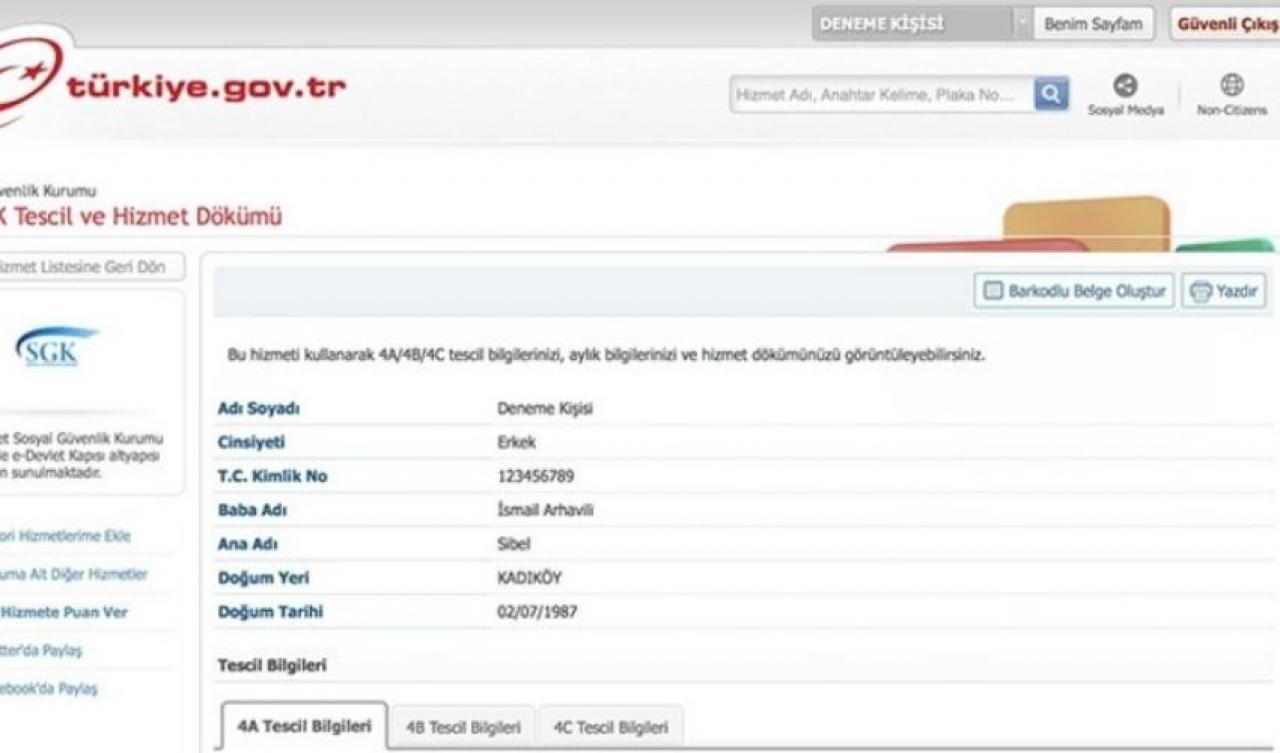Click the name value Deneme Kişisi

(545, 408)
